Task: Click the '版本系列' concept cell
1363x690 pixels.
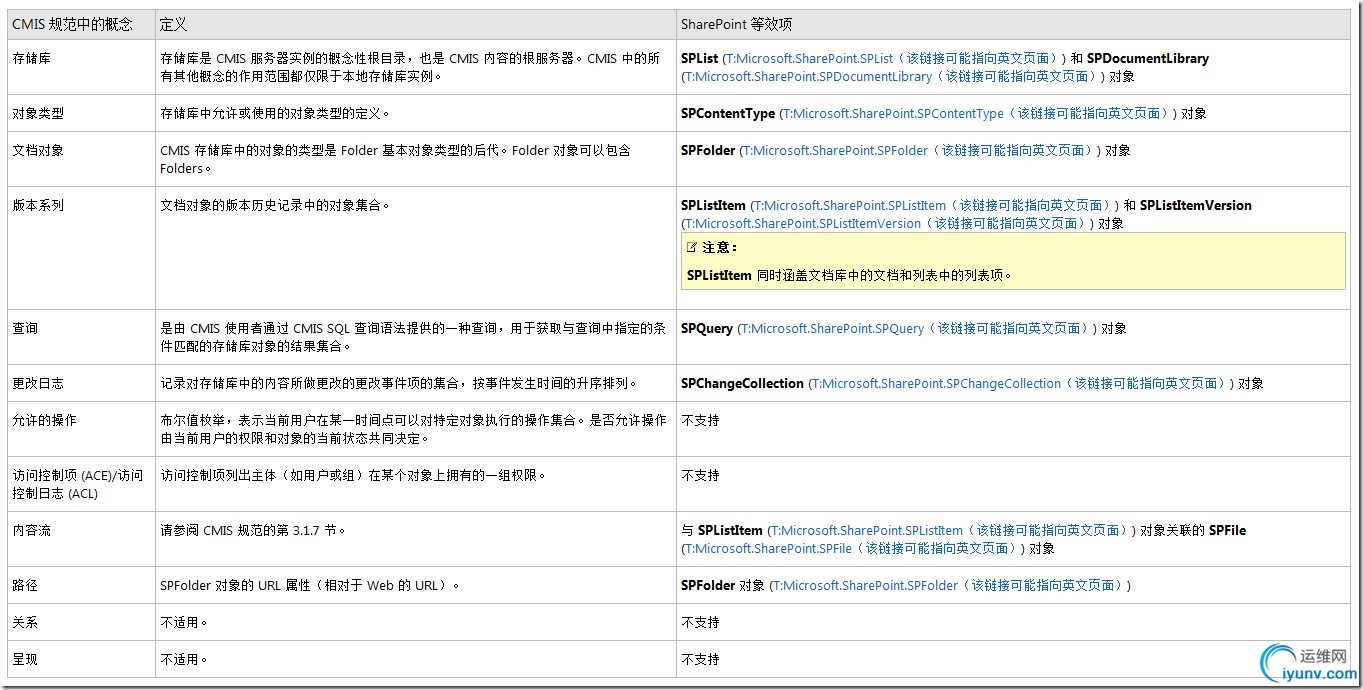Action: click(x=81, y=249)
